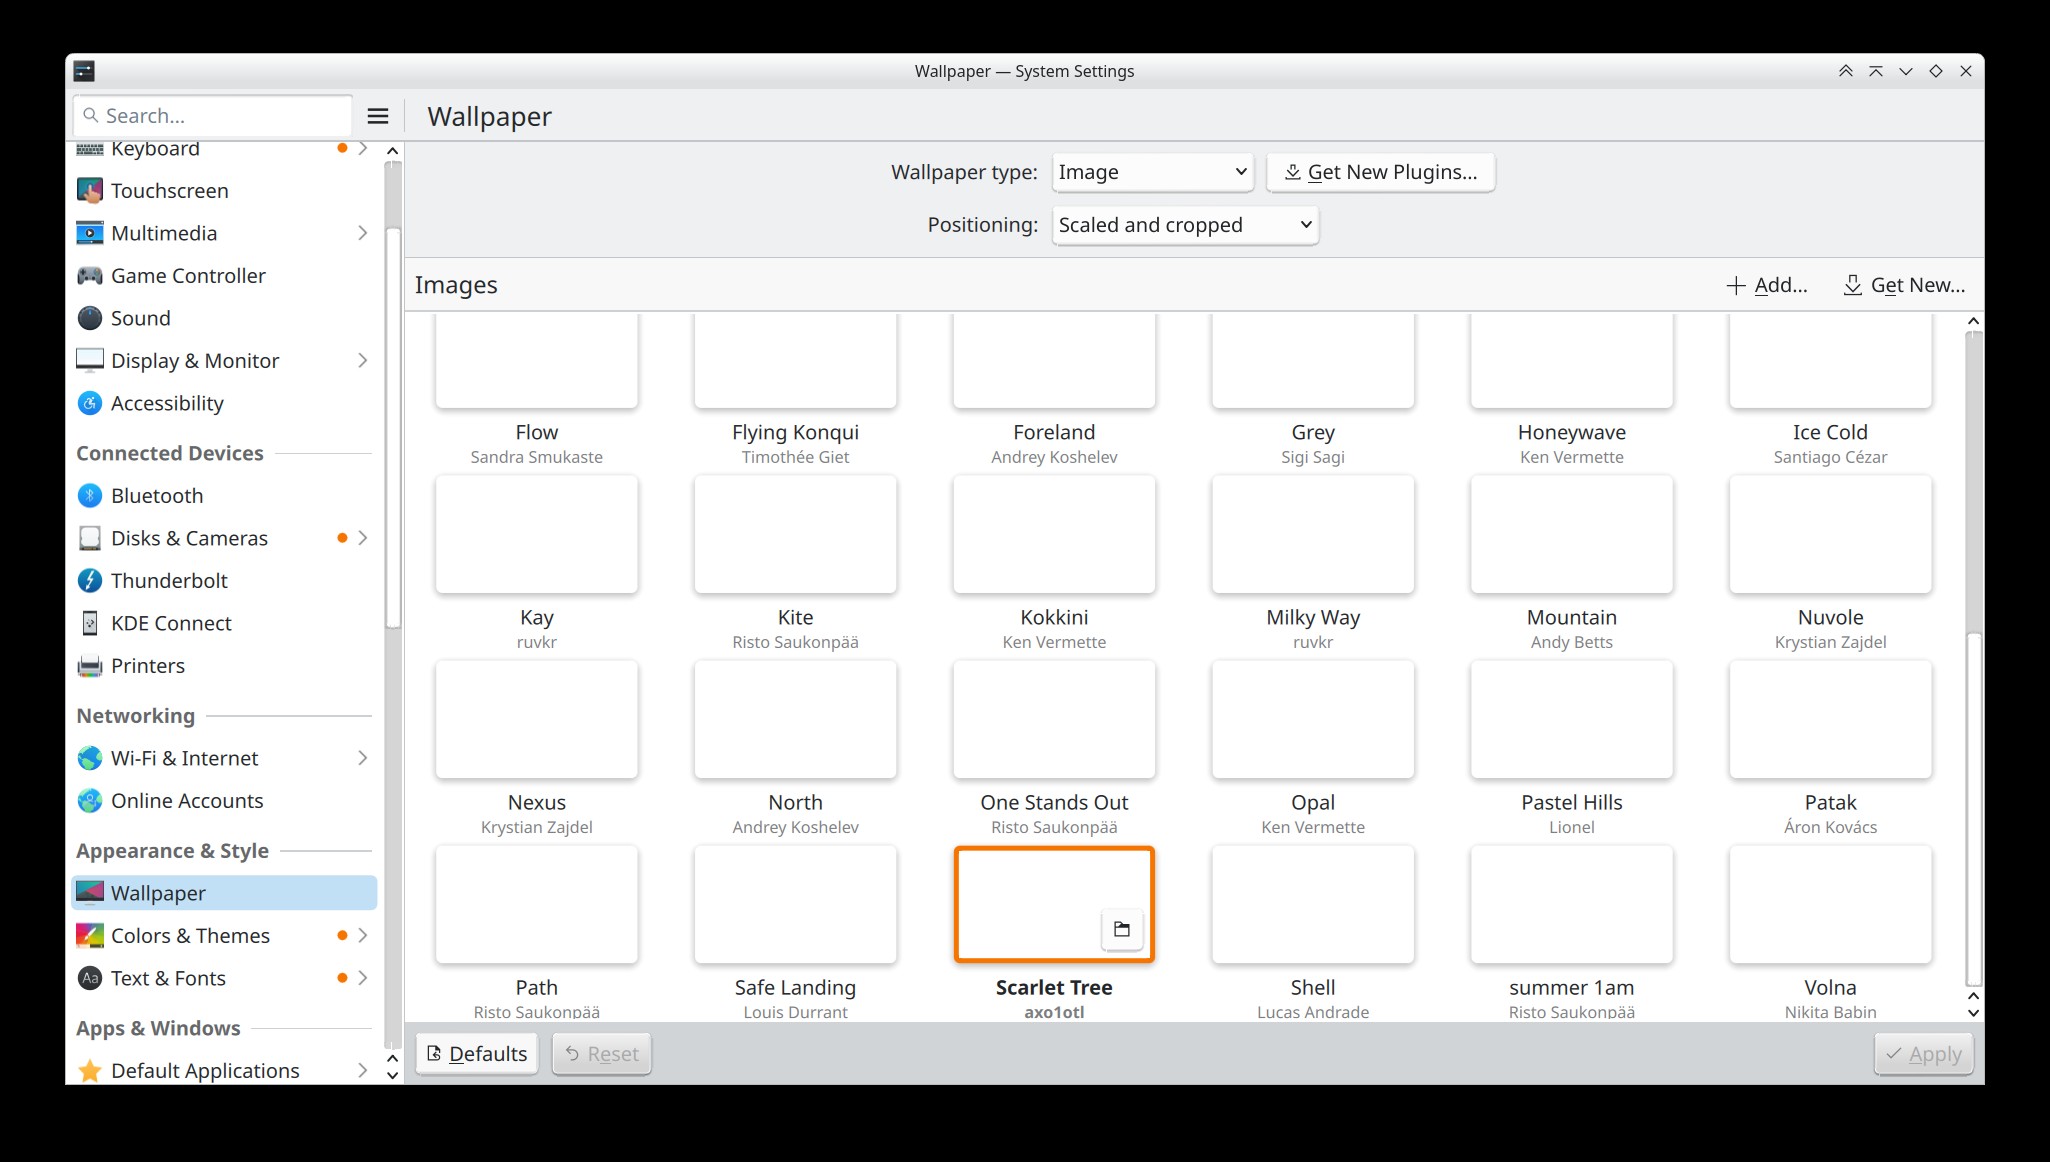Click the Colors & Themes icon
Viewport: 2050px width, 1162px height.
point(90,935)
